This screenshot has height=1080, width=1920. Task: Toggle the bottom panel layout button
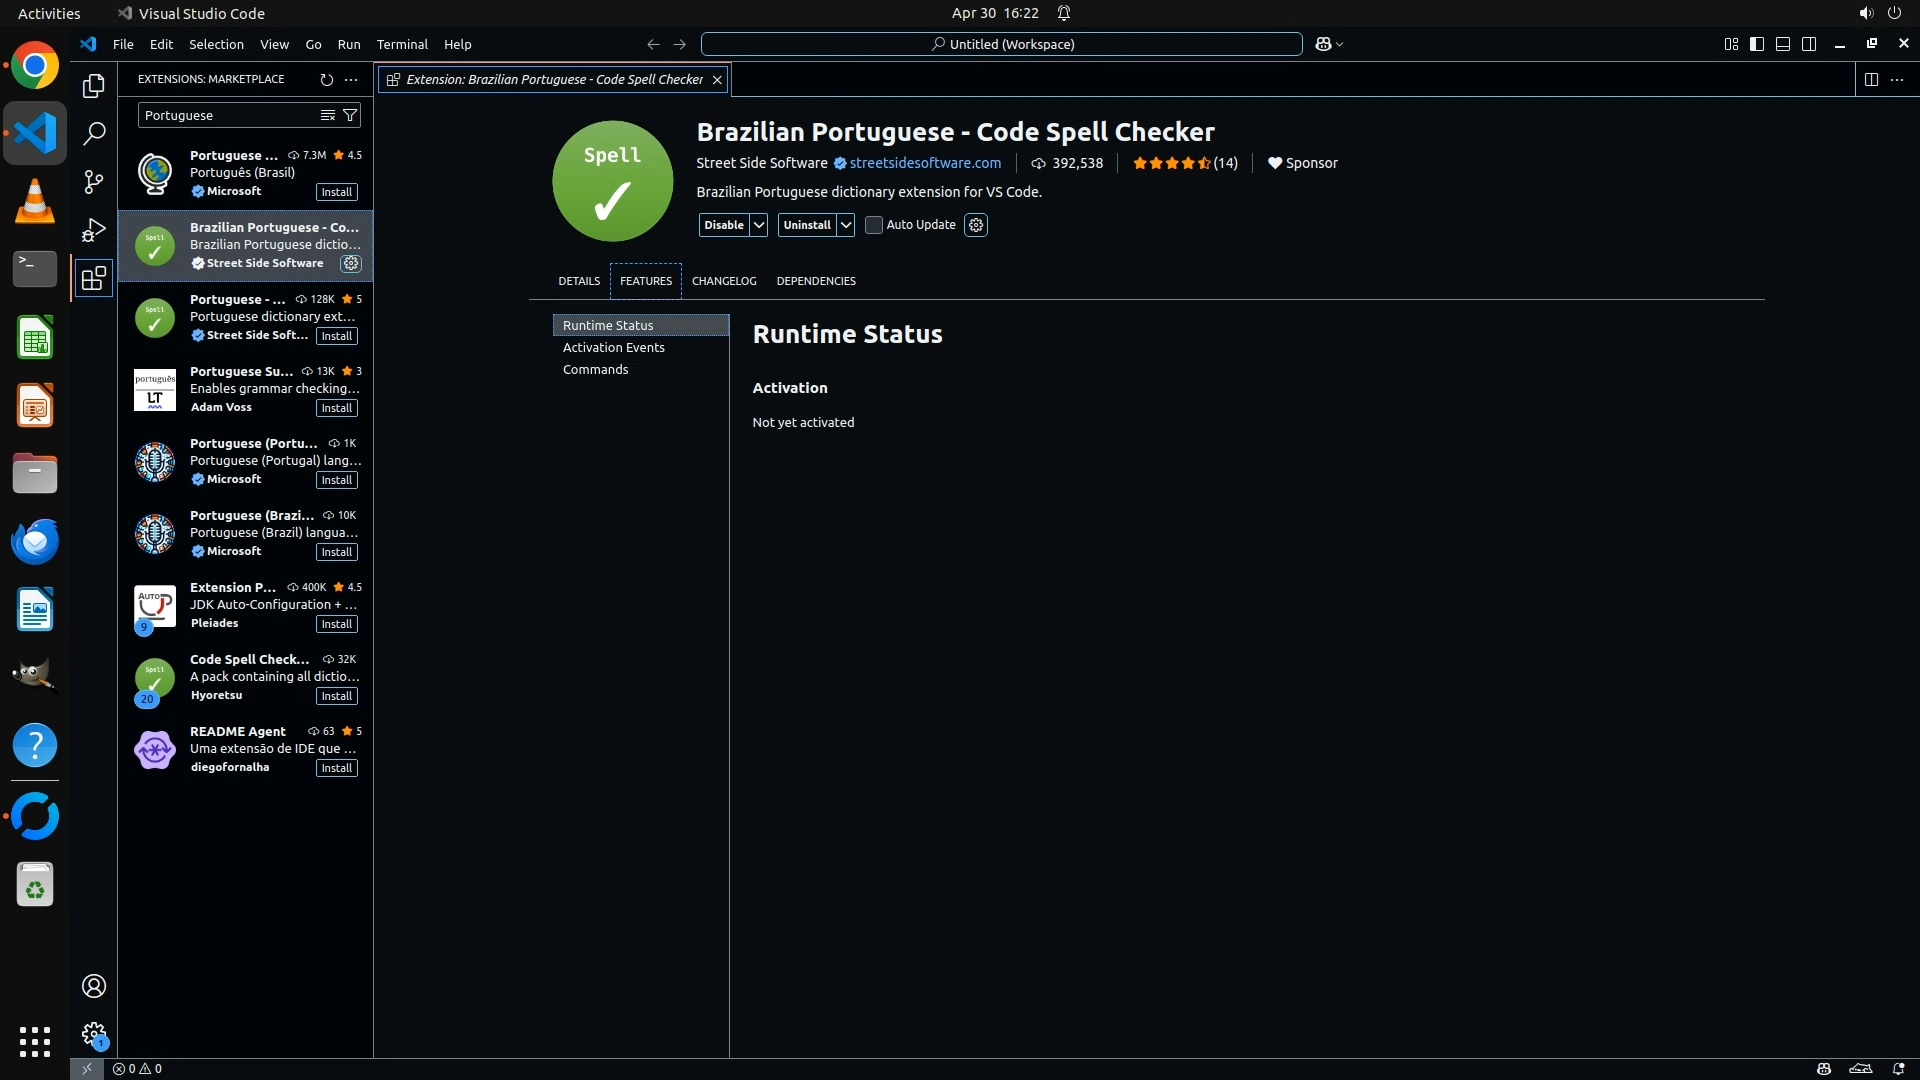[x=1783, y=44]
